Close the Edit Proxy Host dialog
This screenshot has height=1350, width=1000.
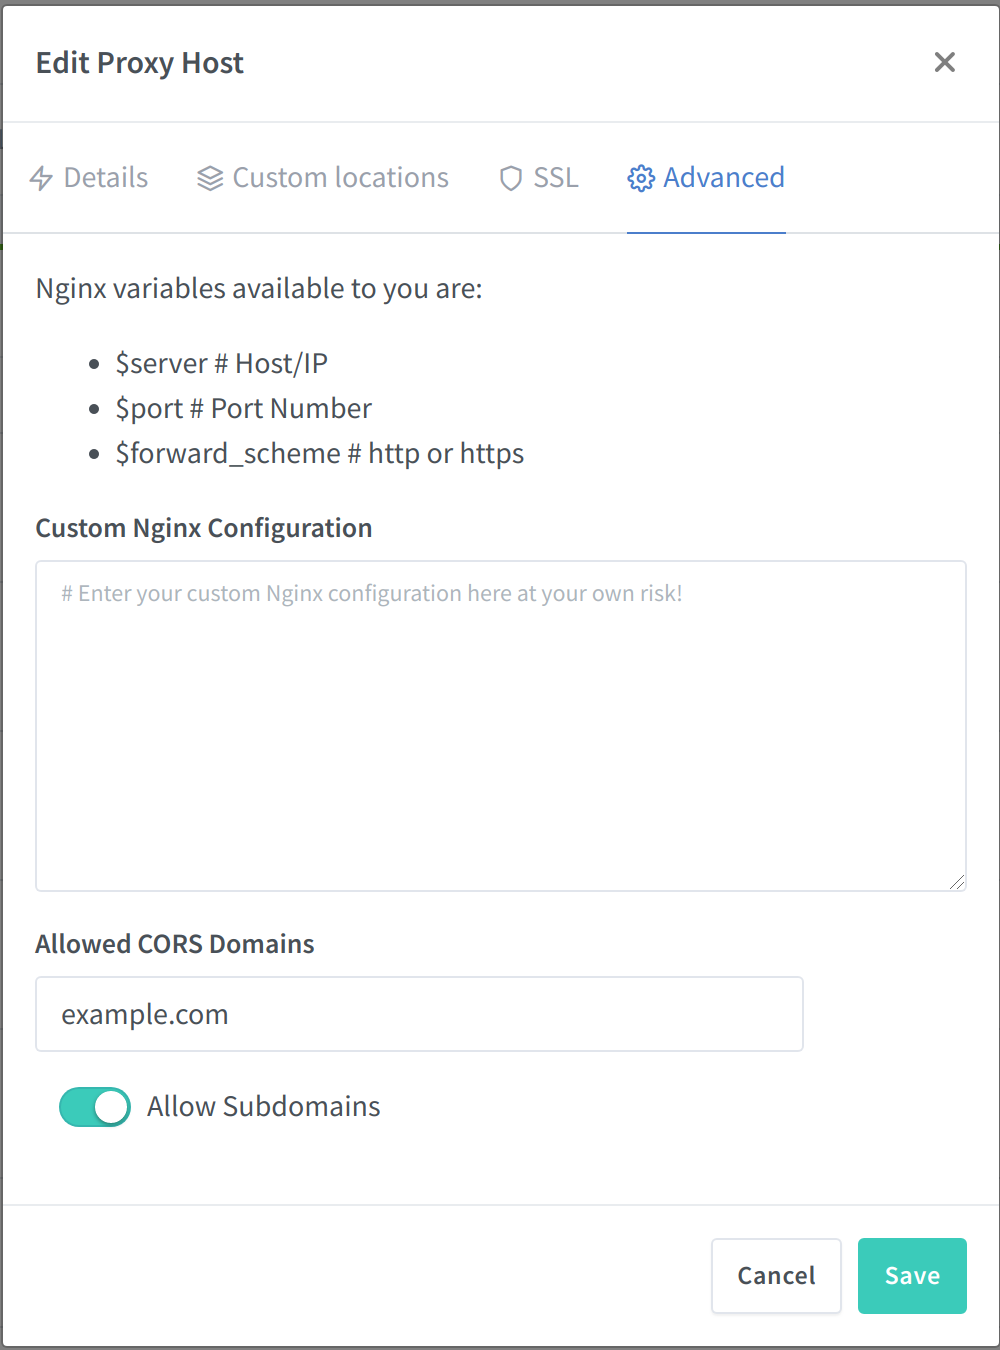click(944, 62)
